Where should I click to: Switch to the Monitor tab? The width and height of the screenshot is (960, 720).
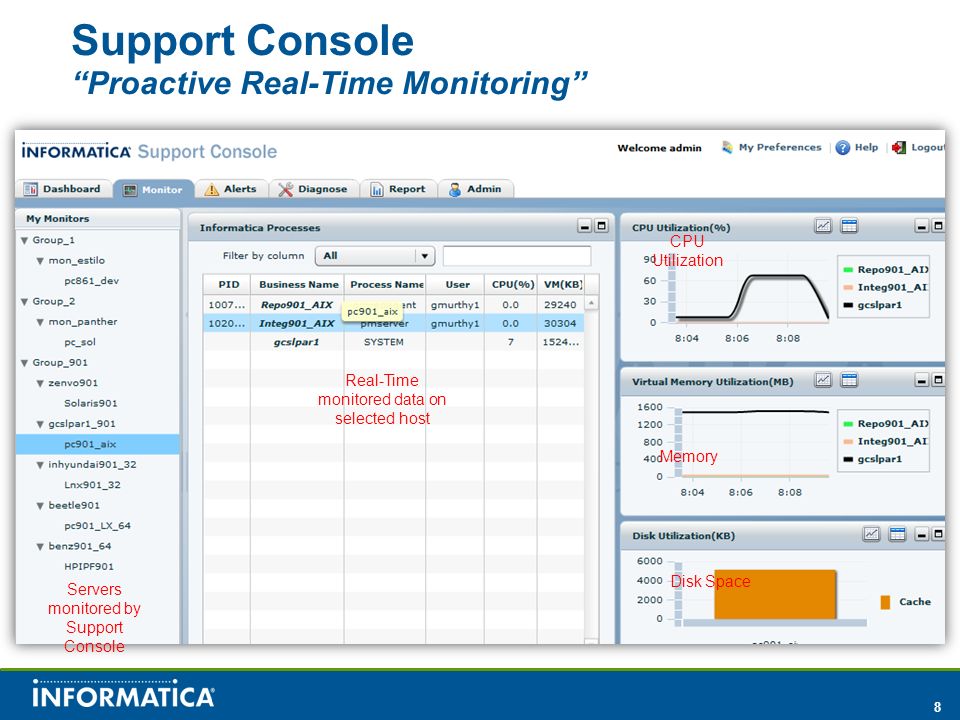tap(154, 189)
